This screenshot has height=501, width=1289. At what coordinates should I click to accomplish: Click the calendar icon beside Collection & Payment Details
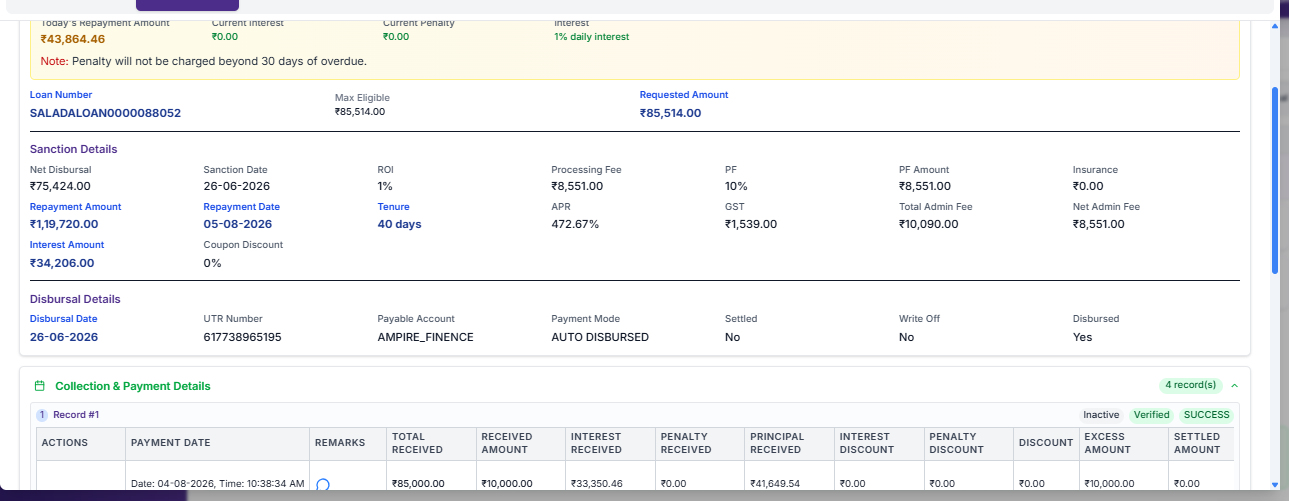pos(40,386)
